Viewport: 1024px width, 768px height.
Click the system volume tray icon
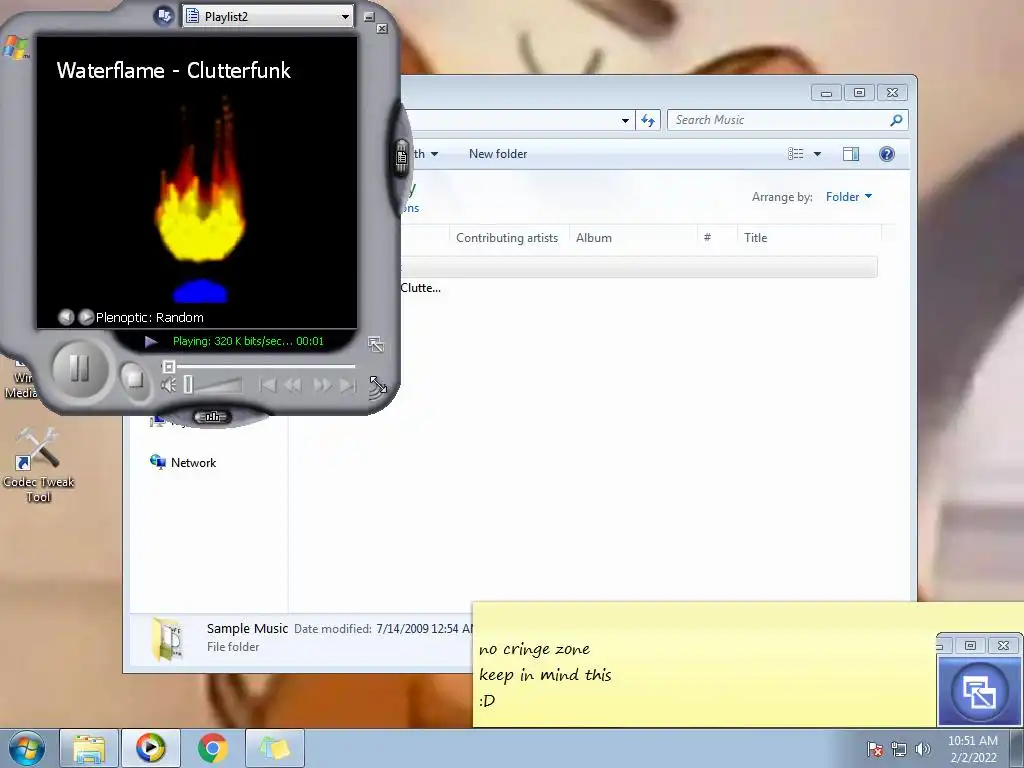pyautogui.click(x=923, y=749)
